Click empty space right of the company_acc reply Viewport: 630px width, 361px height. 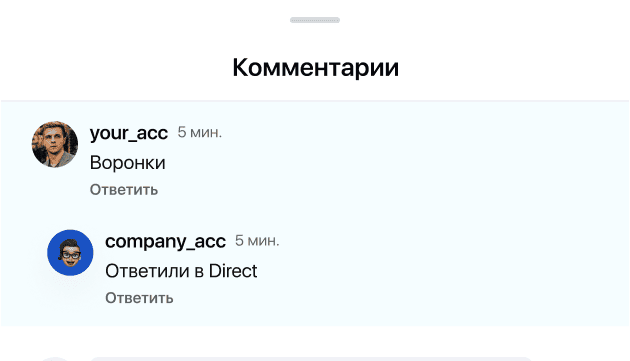[x=442, y=271]
